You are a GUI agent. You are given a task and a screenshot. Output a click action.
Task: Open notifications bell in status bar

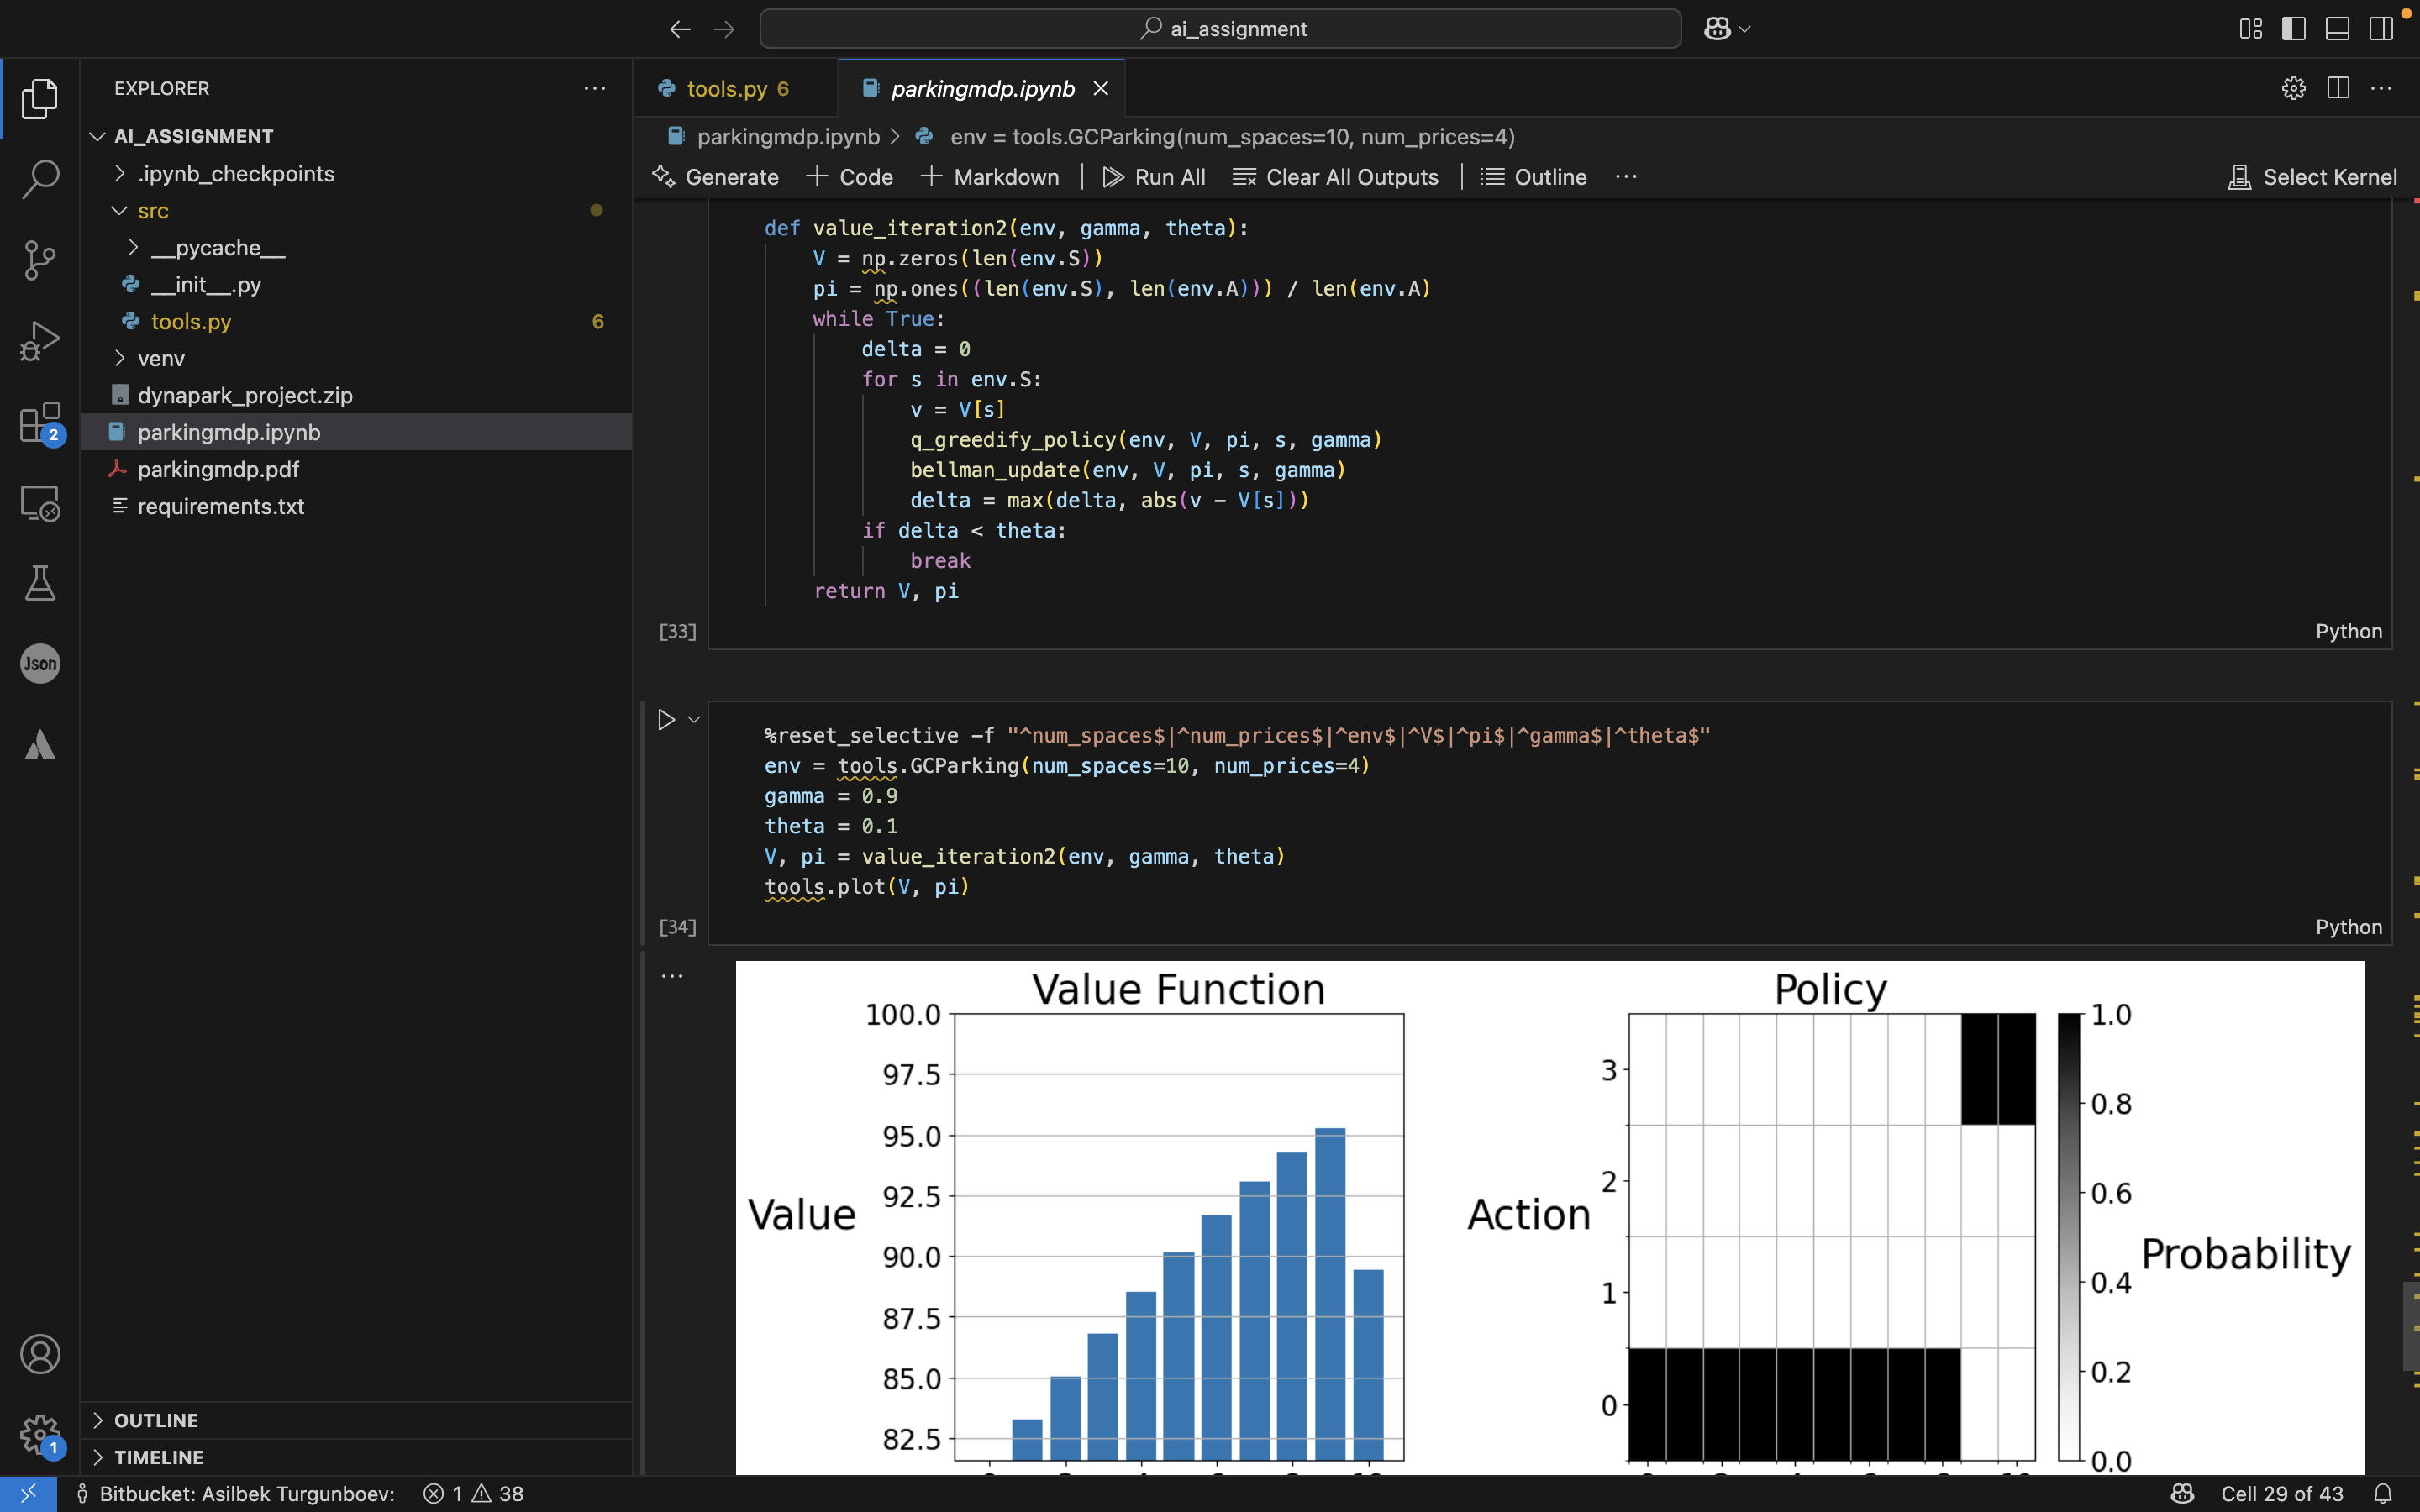pyautogui.click(x=2383, y=1493)
